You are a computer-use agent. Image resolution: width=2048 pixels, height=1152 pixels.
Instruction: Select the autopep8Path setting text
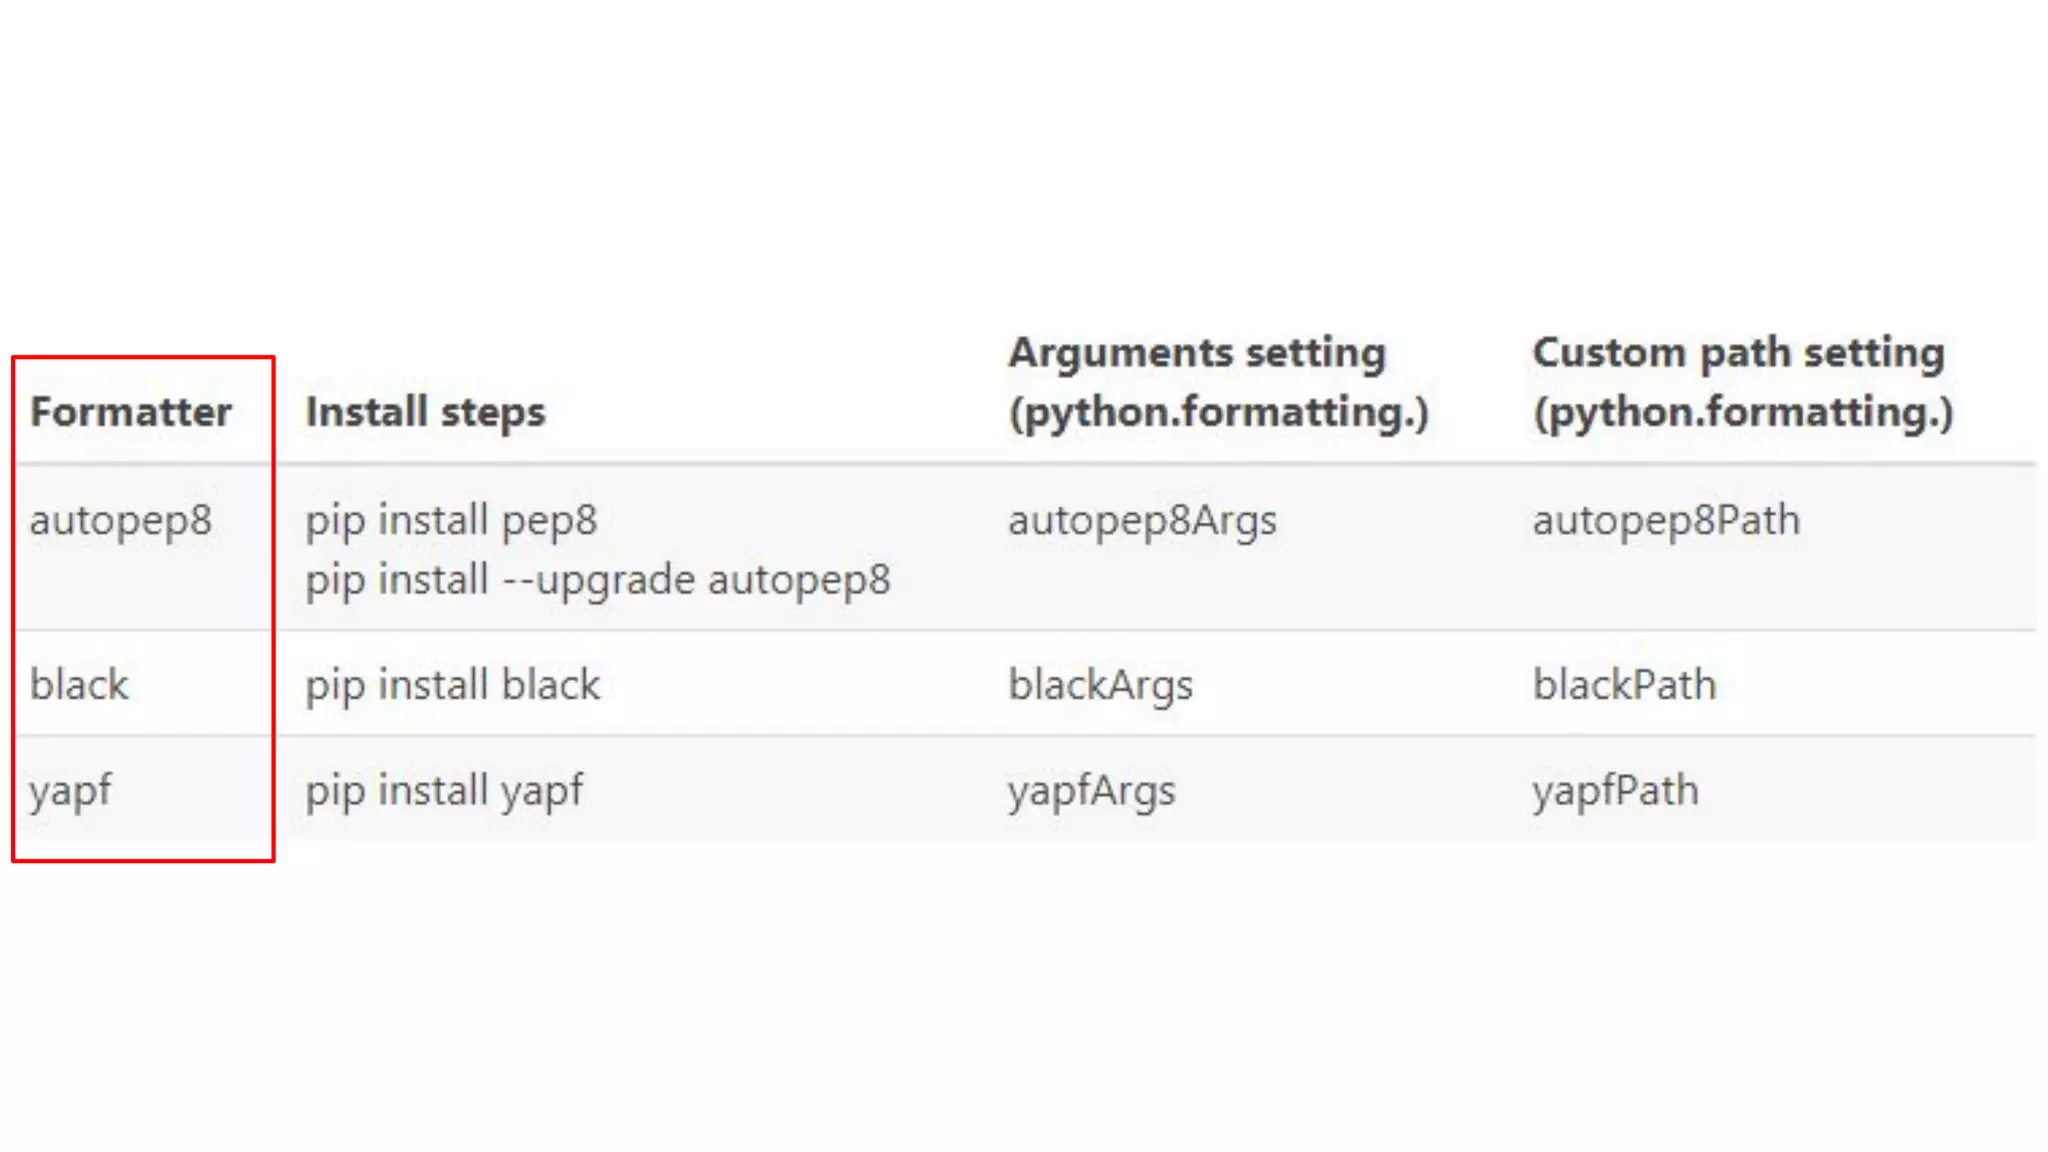pyautogui.click(x=1667, y=521)
